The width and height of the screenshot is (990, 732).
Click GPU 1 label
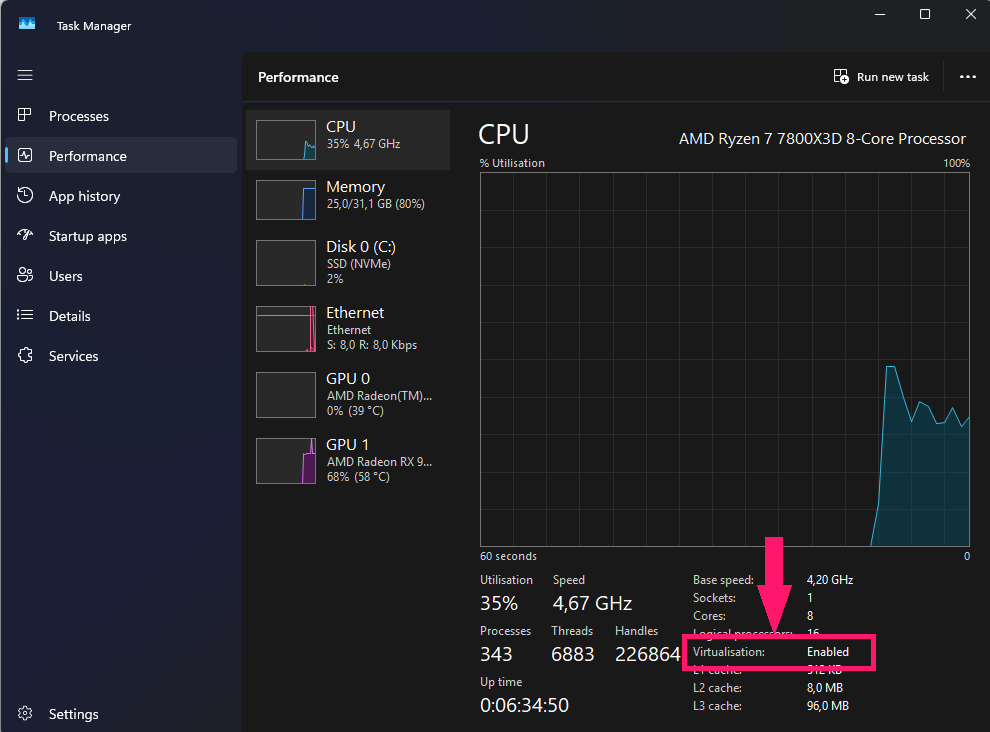coord(347,445)
